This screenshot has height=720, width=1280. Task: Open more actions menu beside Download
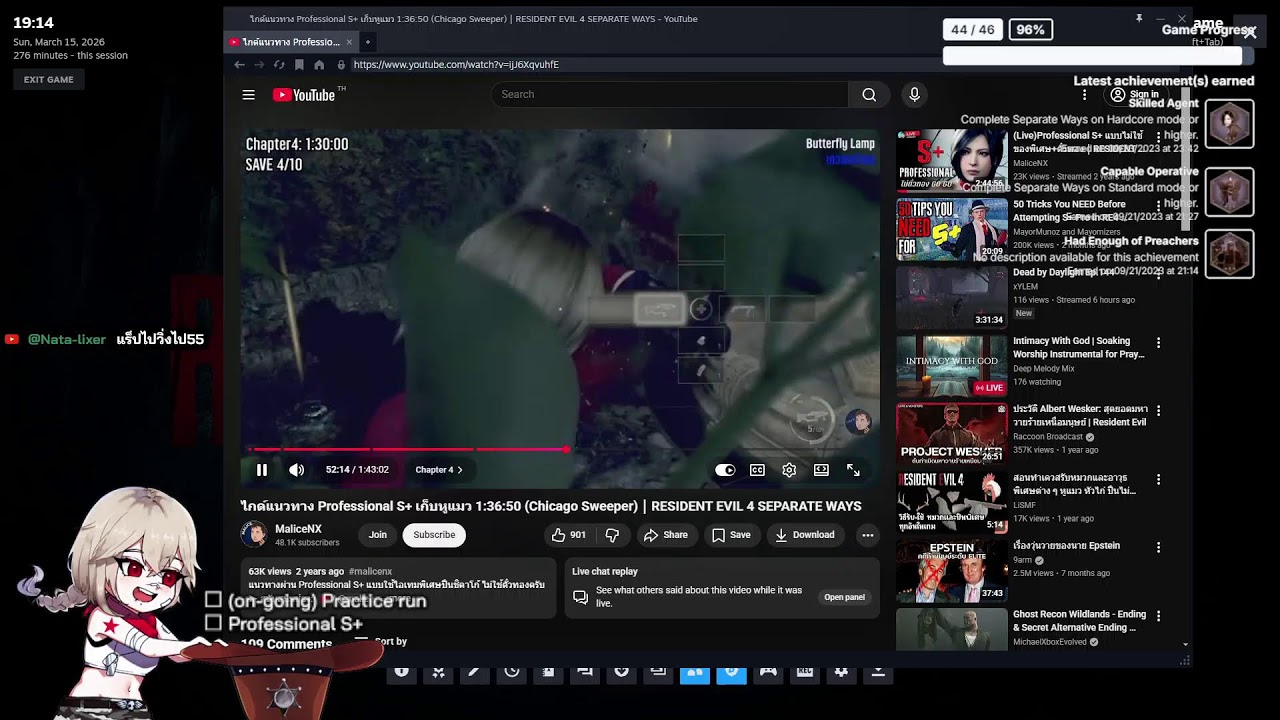pos(868,535)
